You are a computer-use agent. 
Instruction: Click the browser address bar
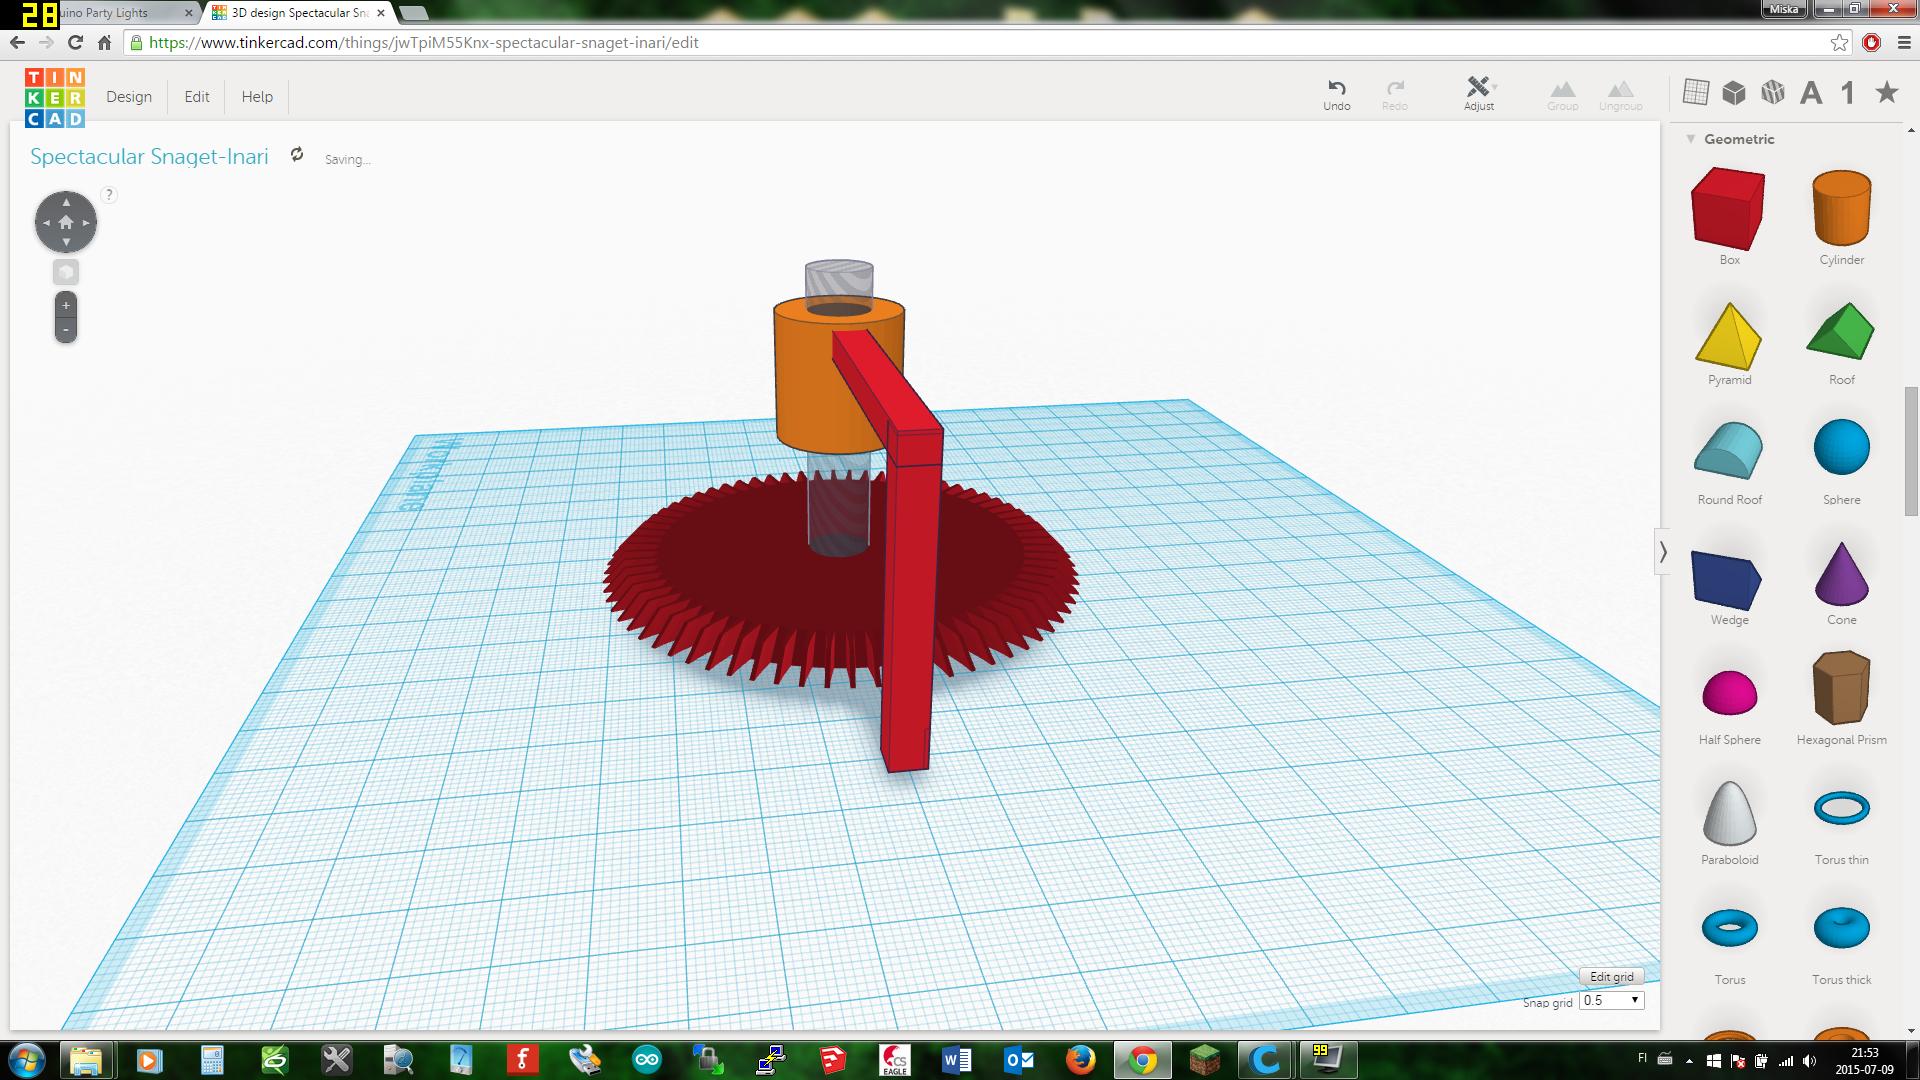coord(980,43)
